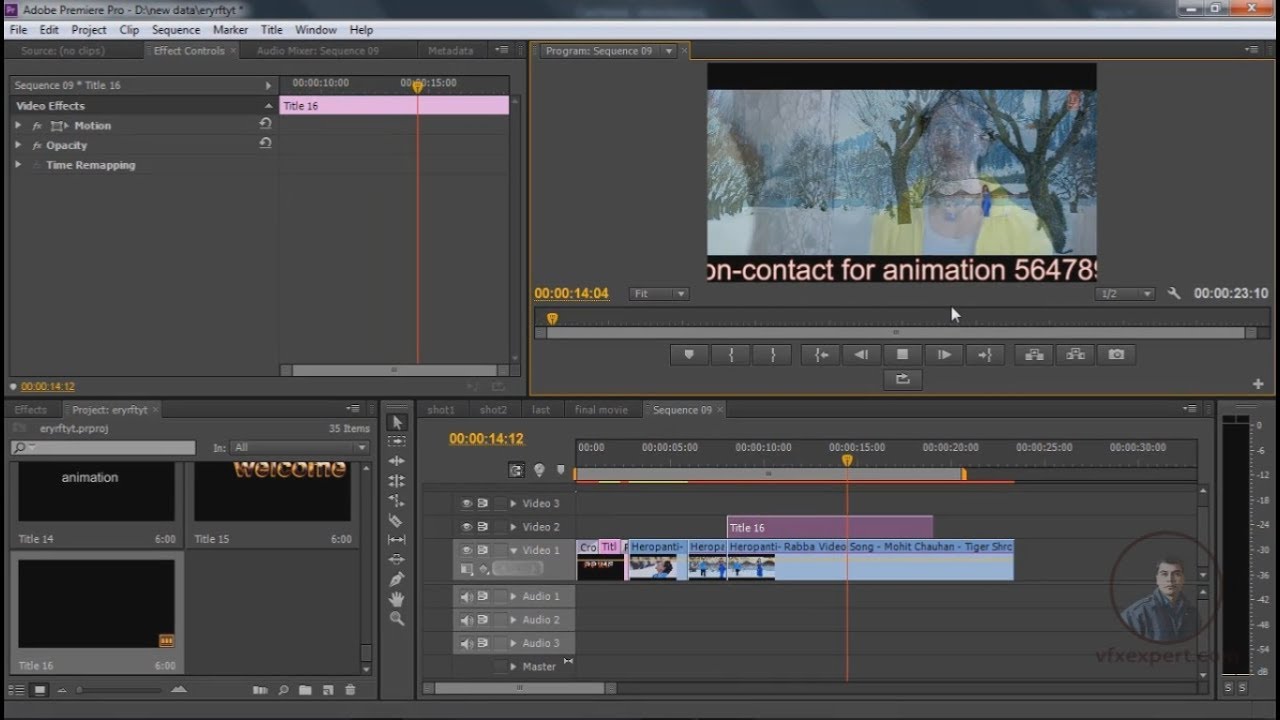This screenshot has width=1280, height=720.
Task: Open the Clip menu
Action: [x=129, y=30]
